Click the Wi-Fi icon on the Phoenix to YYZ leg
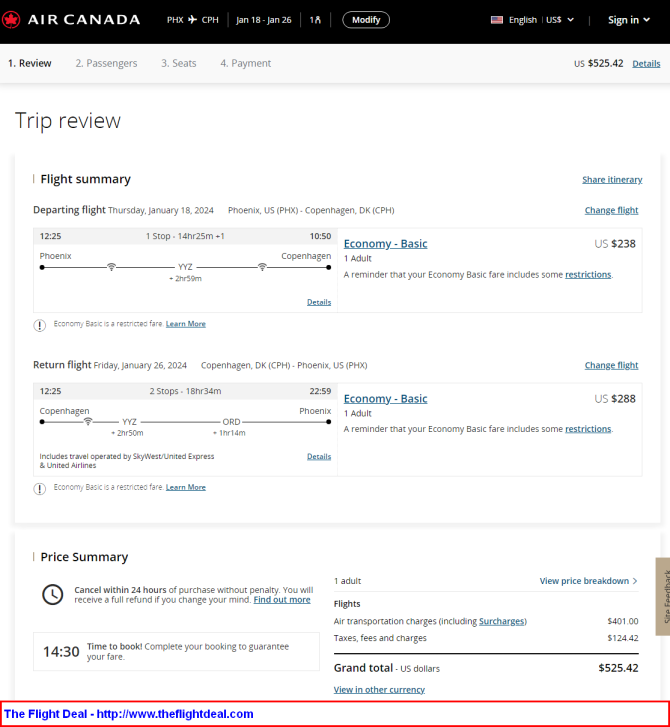This screenshot has width=670, height=727. point(111,267)
